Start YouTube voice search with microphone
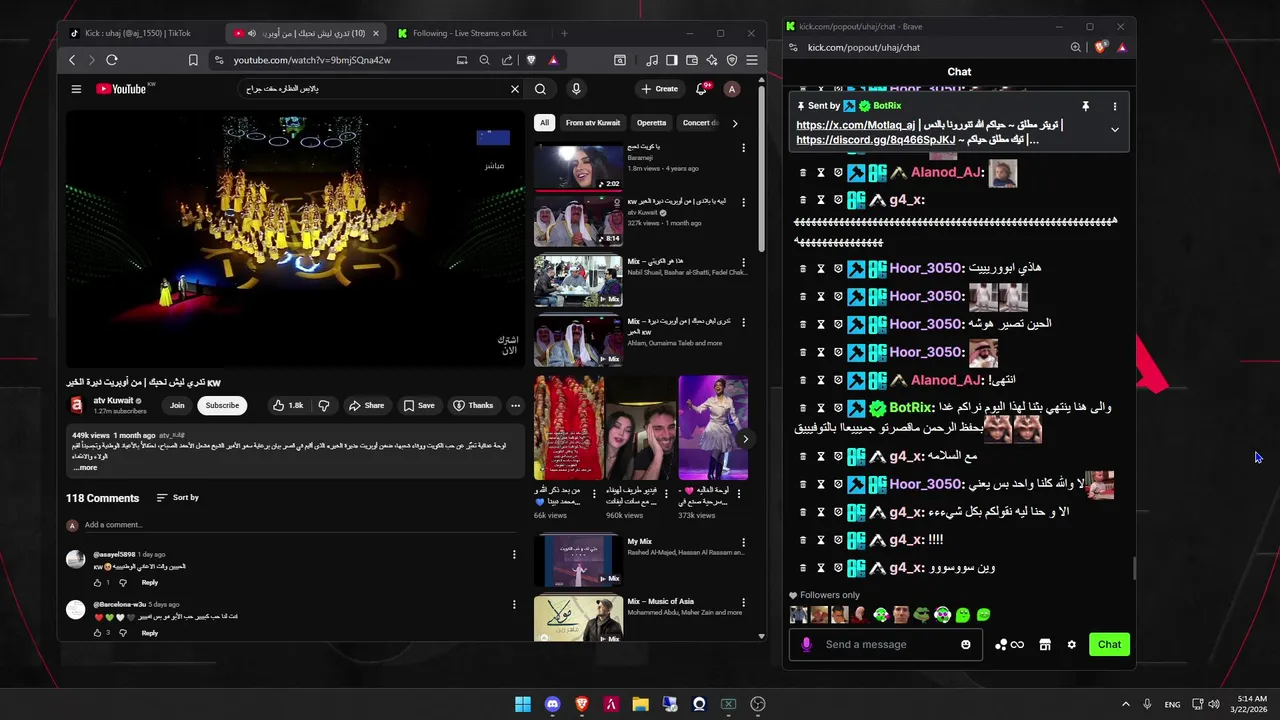1280x720 pixels. point(576,89)
